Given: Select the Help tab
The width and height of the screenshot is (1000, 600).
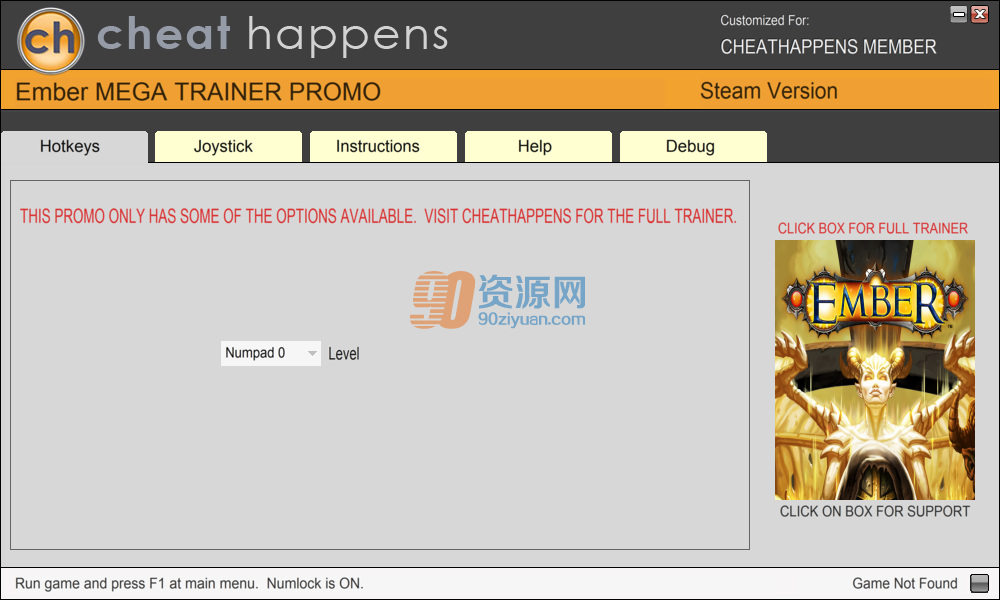Looking at the screenshot, I should pos(538,147).
